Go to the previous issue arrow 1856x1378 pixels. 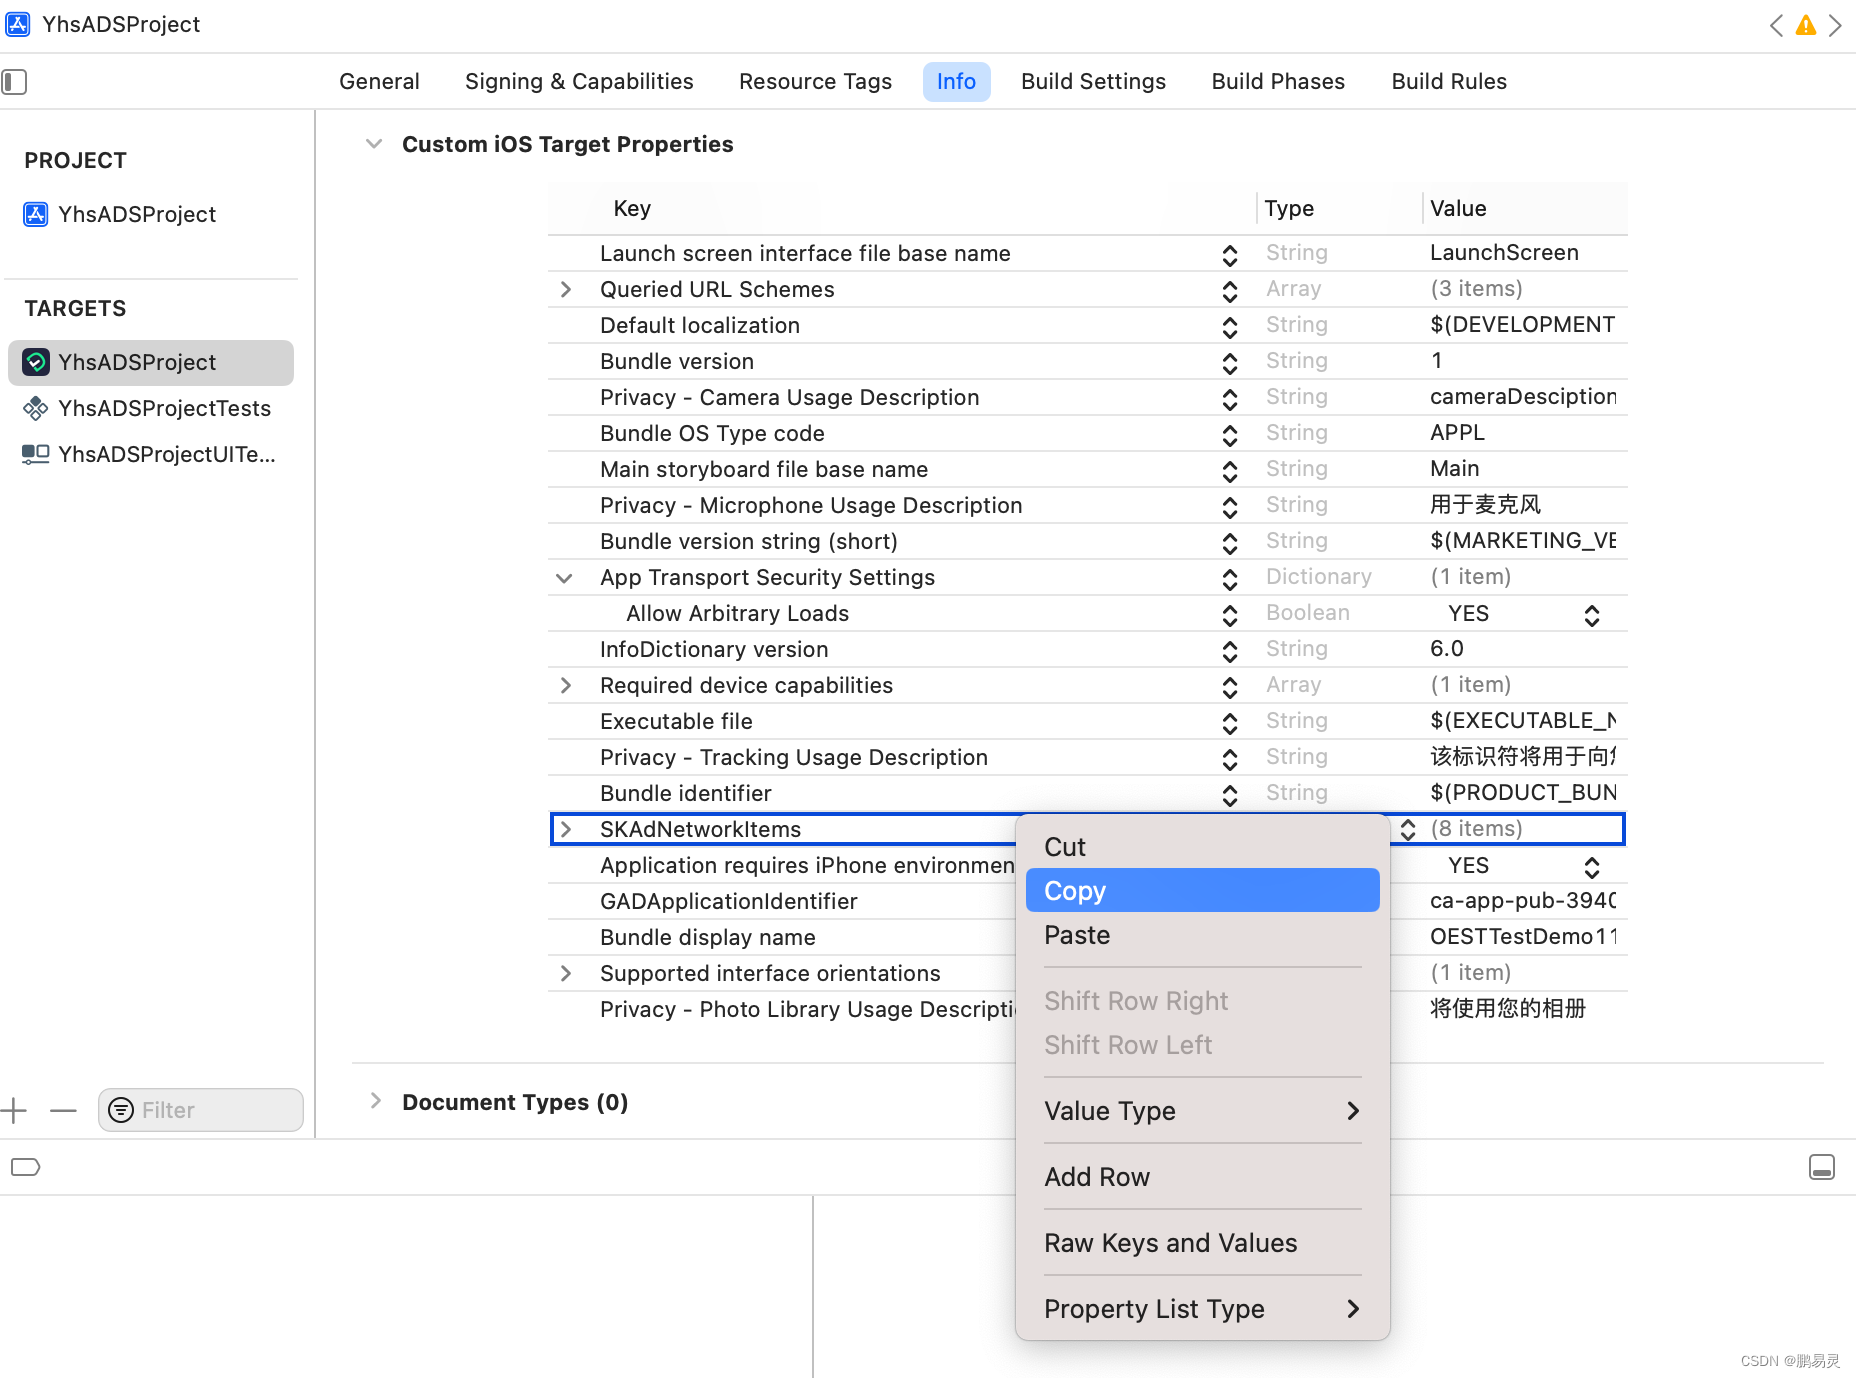pos(1776,25)
